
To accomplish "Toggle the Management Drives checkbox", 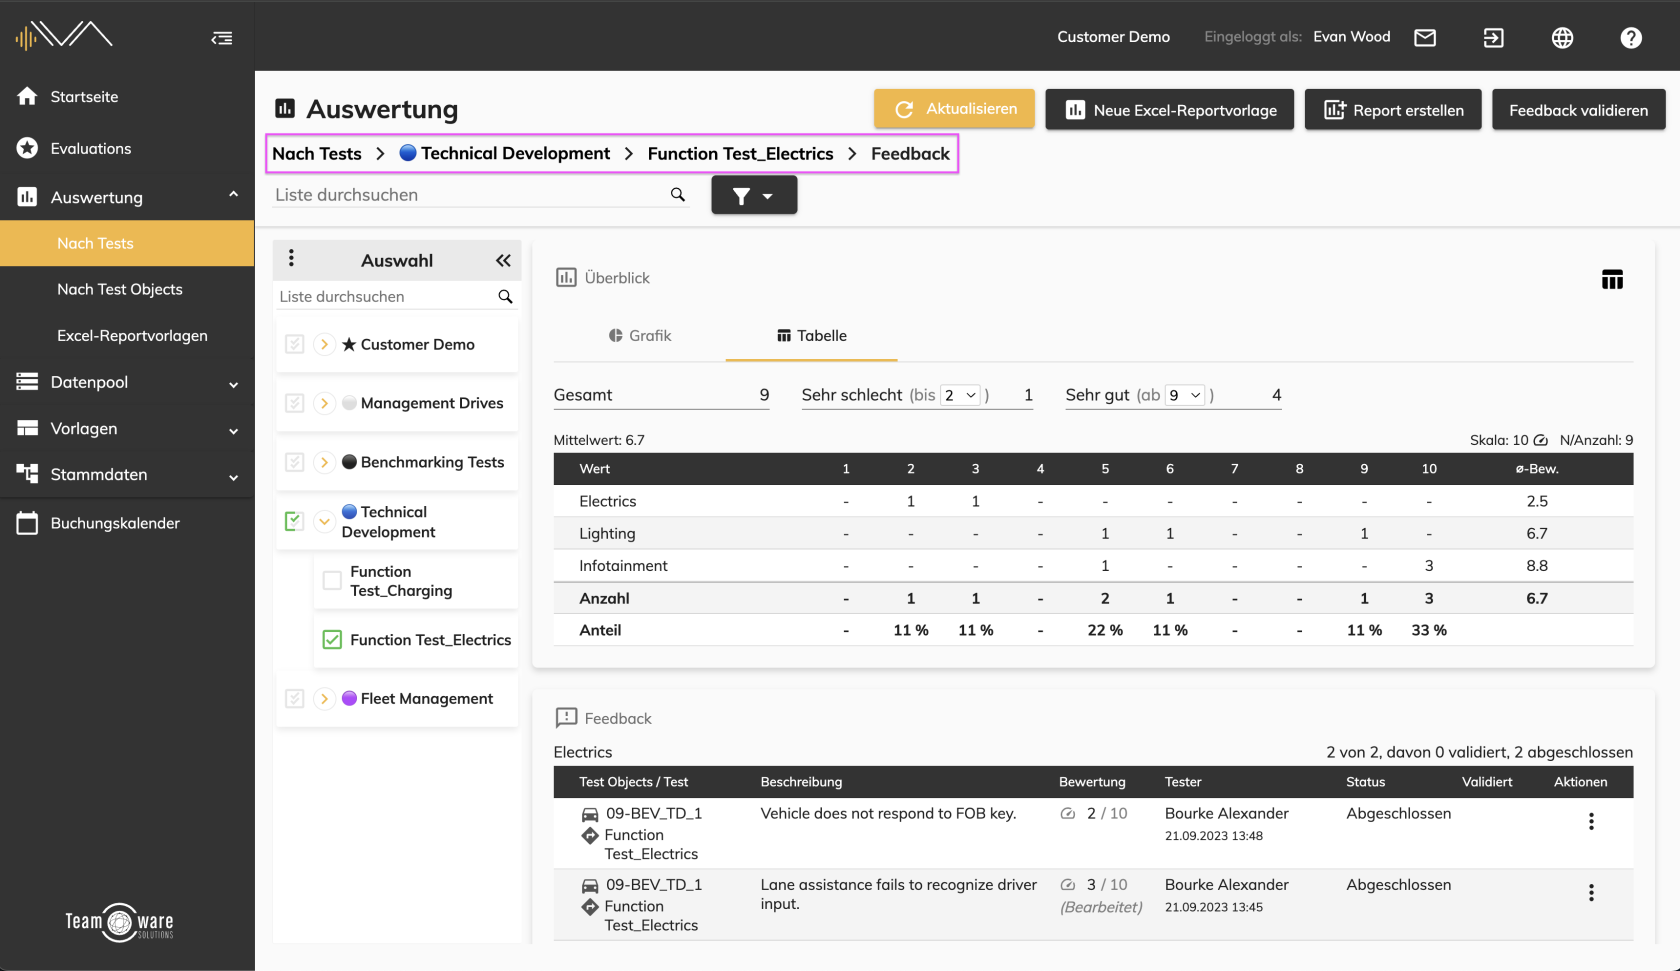I will (x=294, y=403).
